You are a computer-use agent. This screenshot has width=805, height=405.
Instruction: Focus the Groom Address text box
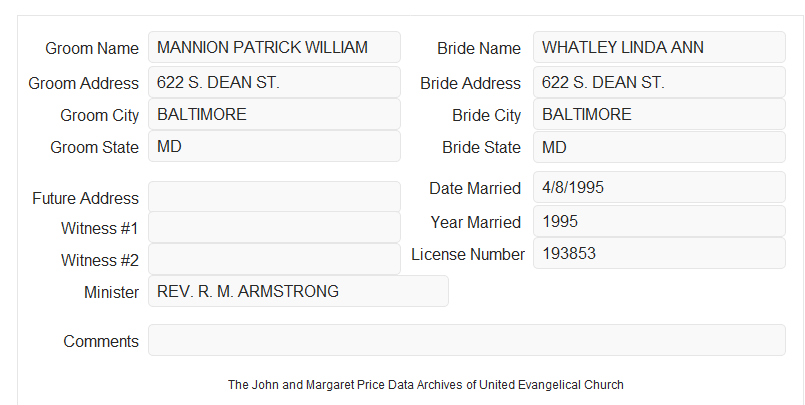point(274,82)
